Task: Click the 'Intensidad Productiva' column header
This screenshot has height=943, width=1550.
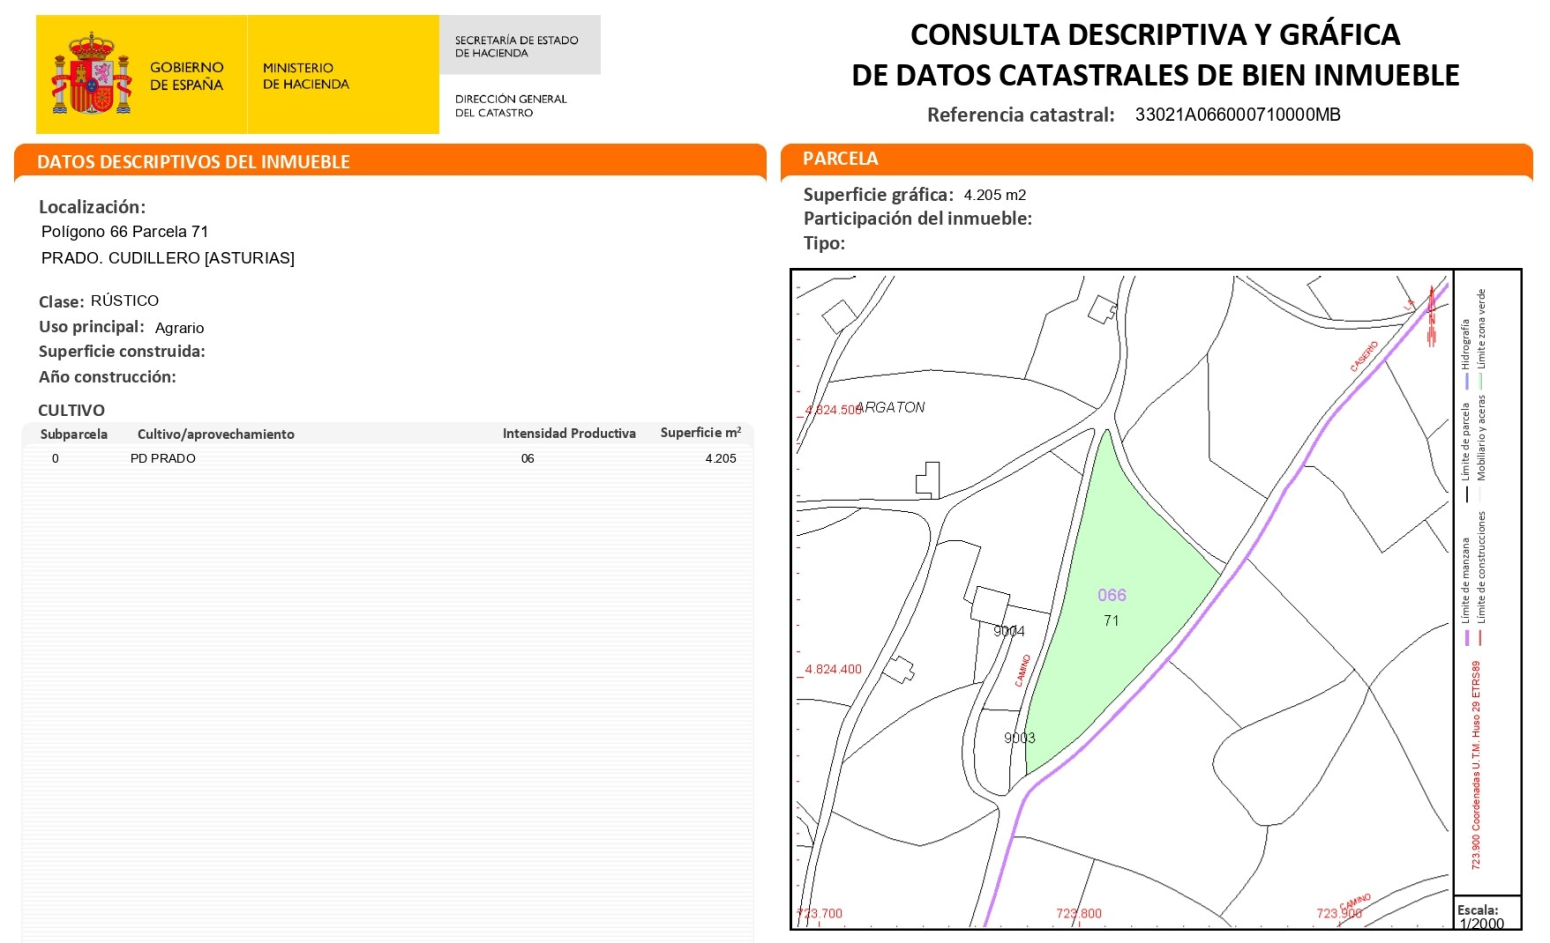Action: point(569,433)
